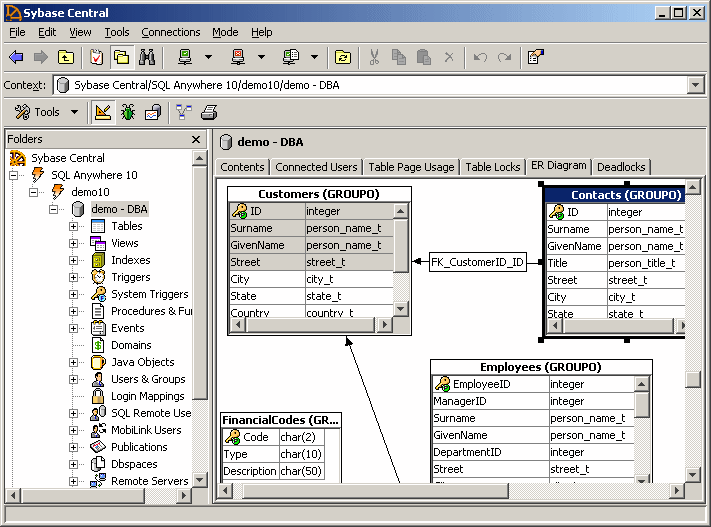This screenshot has height=527, width=711.
Task: Expand the Indexes folder
Action: pyautogui.click(x=73, y=260)
